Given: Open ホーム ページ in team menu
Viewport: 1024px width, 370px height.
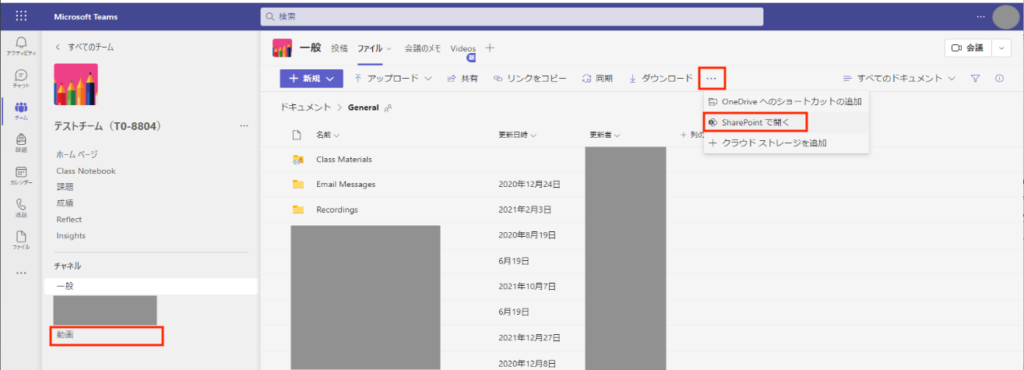Looking at the screenshot, I should [x=77, y=154].
